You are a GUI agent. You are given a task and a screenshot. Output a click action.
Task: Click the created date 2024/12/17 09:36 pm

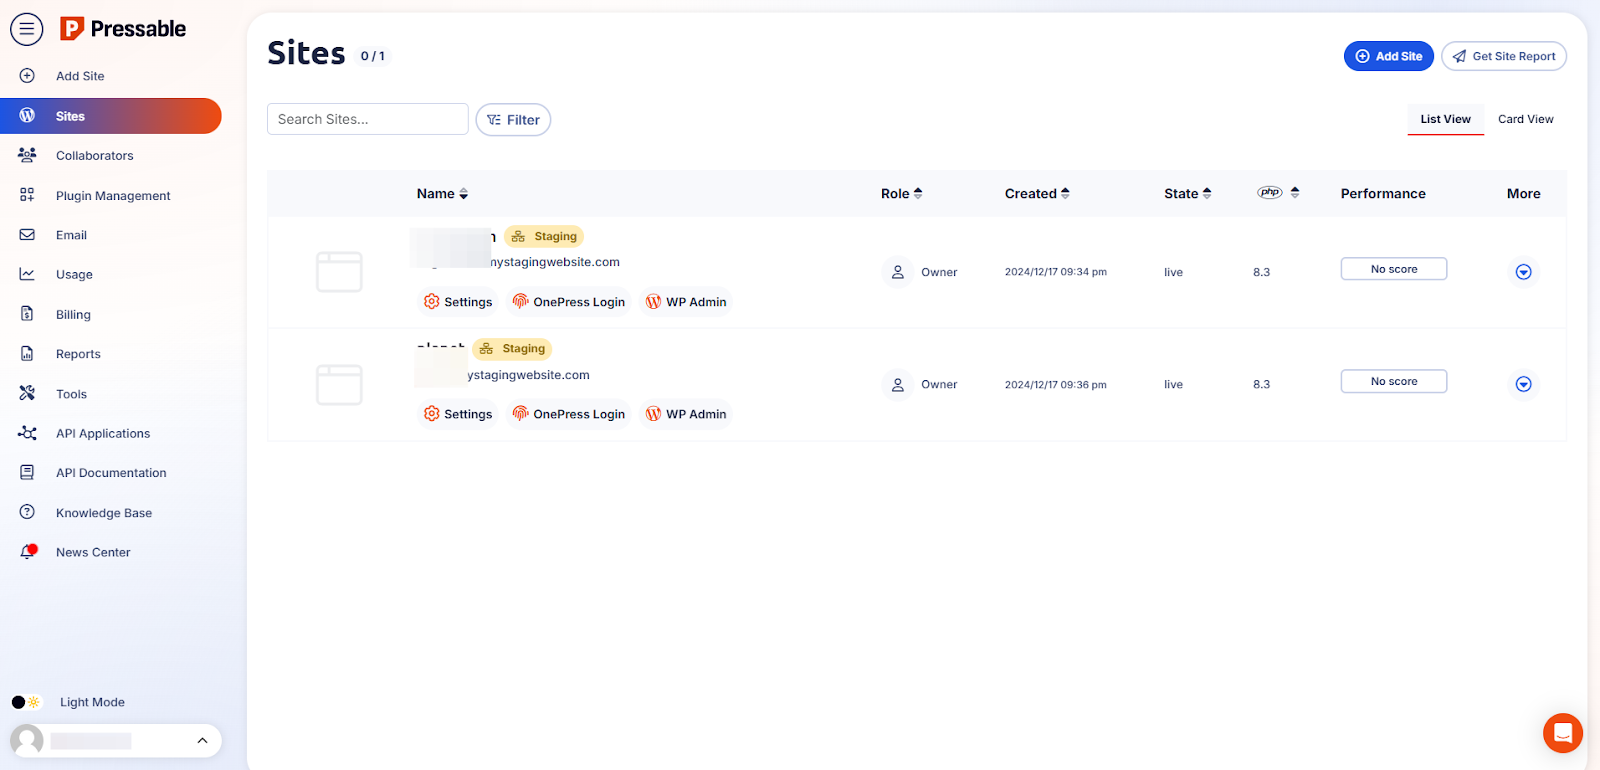tap(1055, 384)
